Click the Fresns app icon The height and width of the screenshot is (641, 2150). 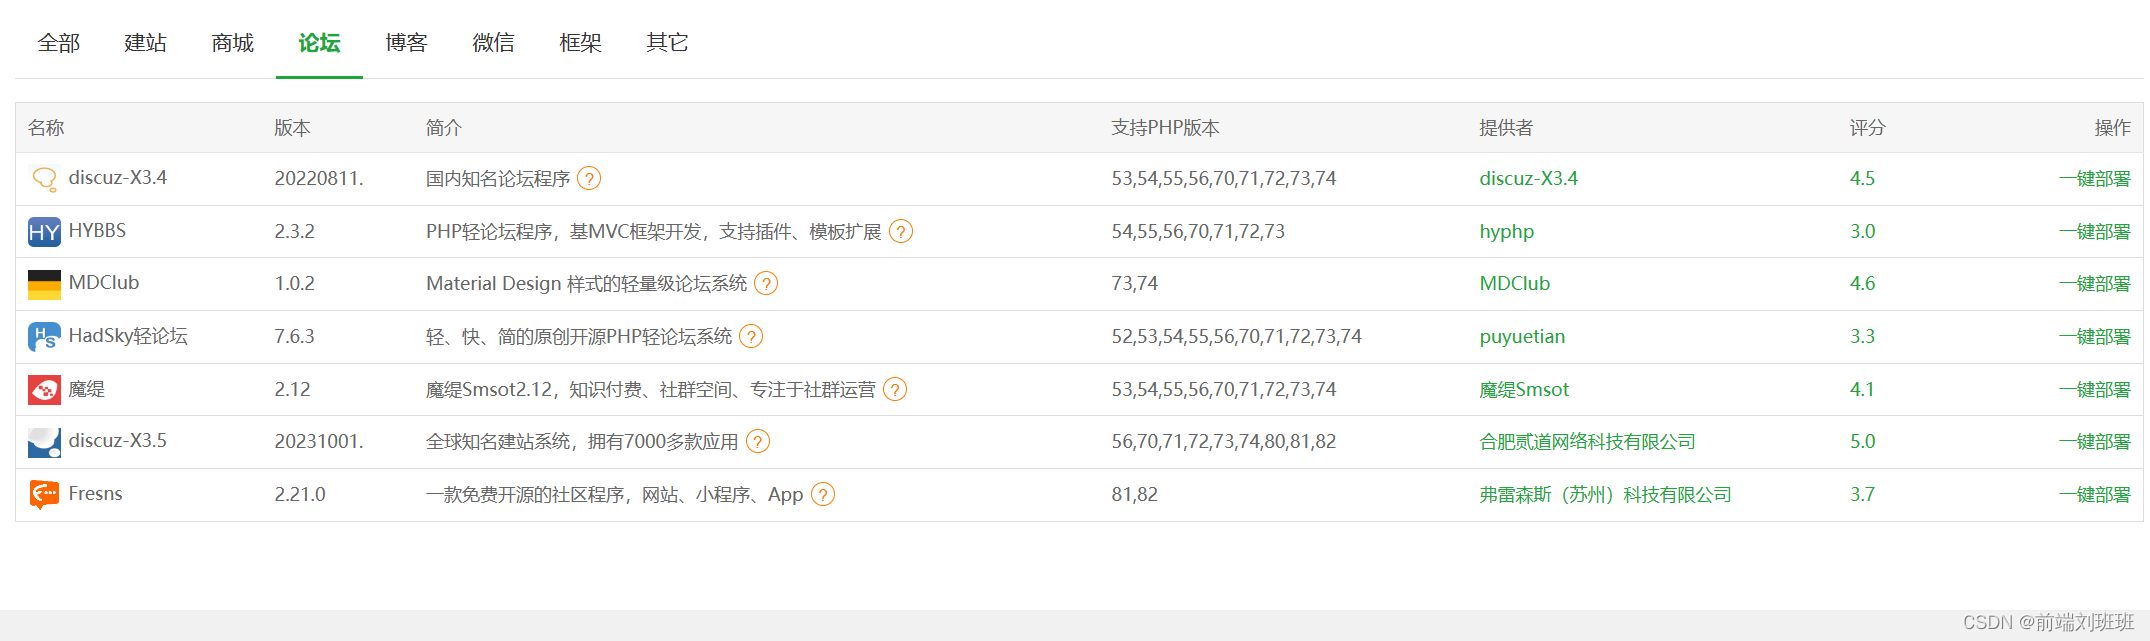(x=44, y=494)
